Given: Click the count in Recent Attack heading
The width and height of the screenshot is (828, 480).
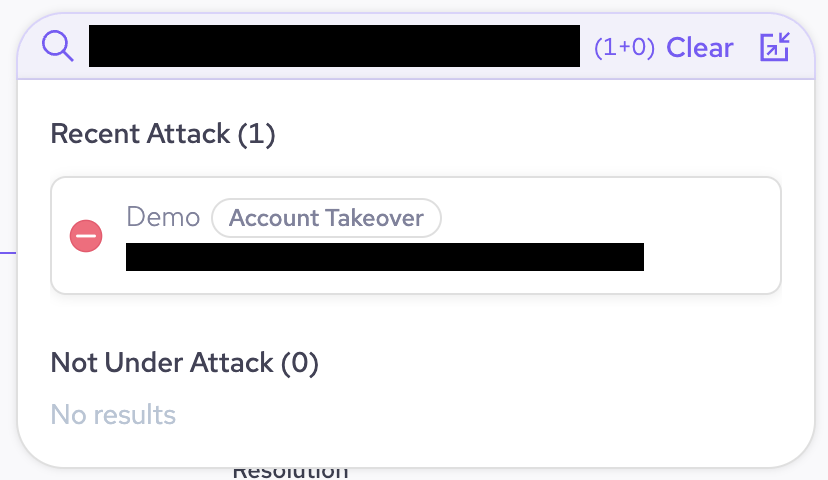Looking at the screenshot, I should [x=257, y=134].
